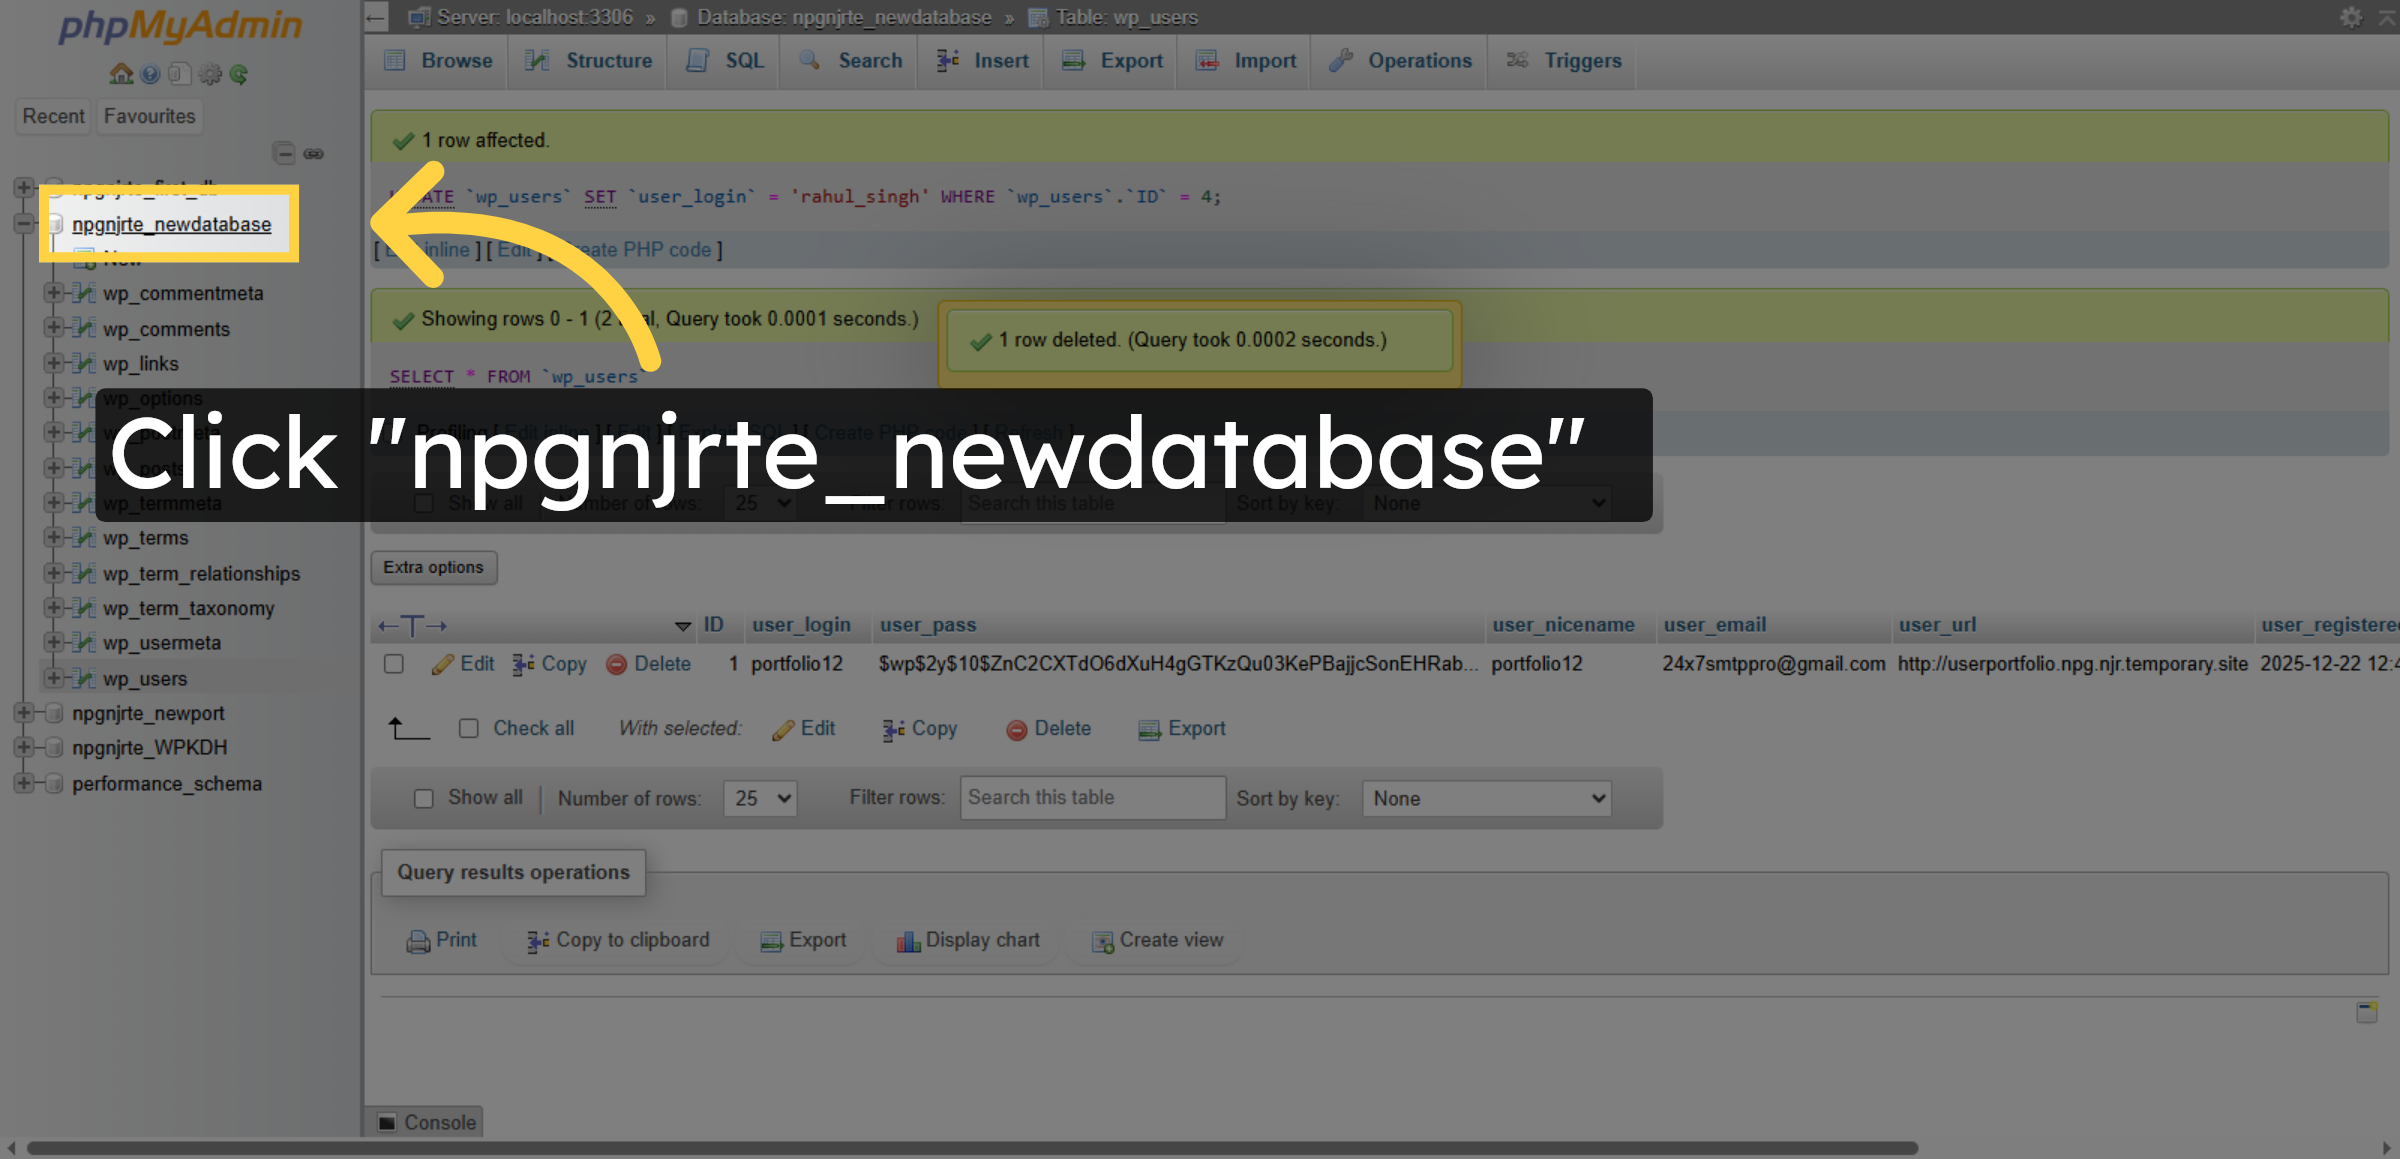Viewport: 2400px width, 1159px height.
Task: Toggle Show all rows checkbox
Action: click(424, 798)
